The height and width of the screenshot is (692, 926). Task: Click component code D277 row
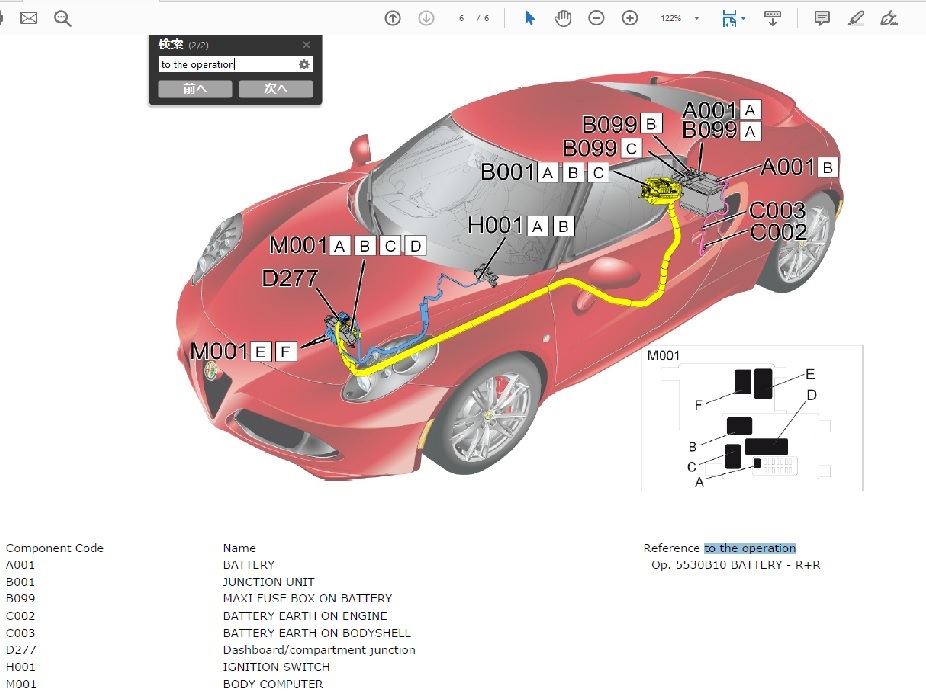(x=21, y=649)
